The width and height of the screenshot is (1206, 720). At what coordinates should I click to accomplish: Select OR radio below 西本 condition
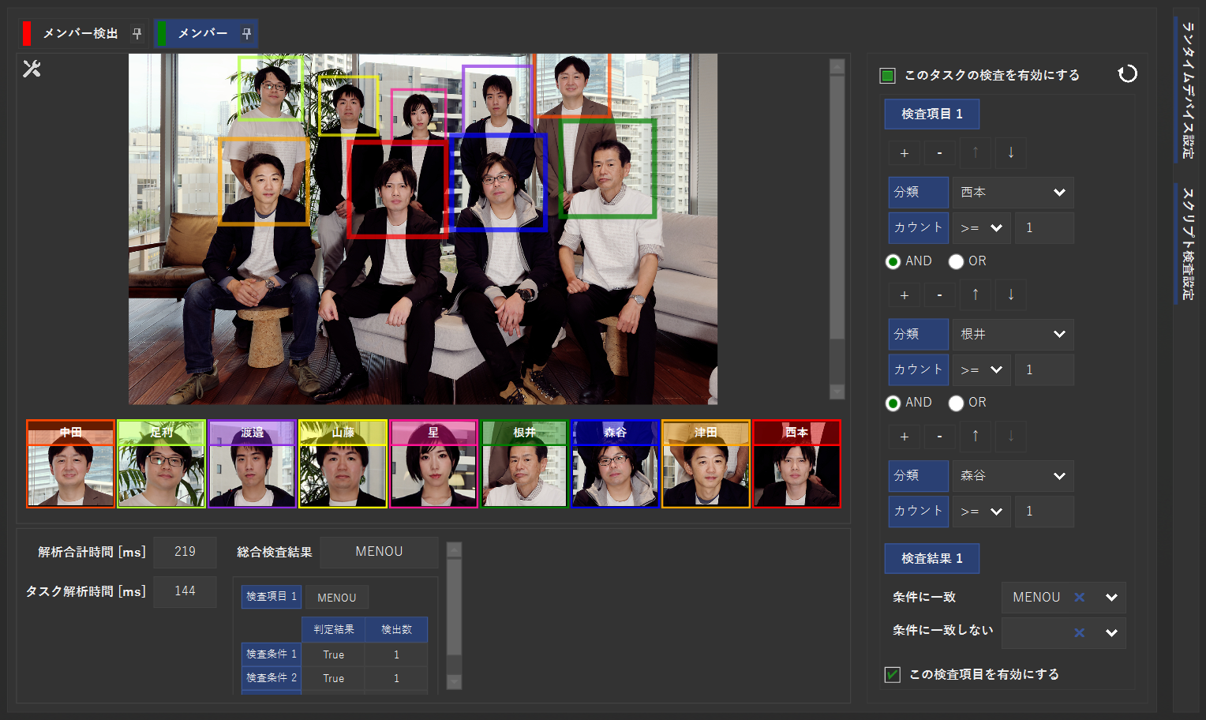[x=956, y=261]
